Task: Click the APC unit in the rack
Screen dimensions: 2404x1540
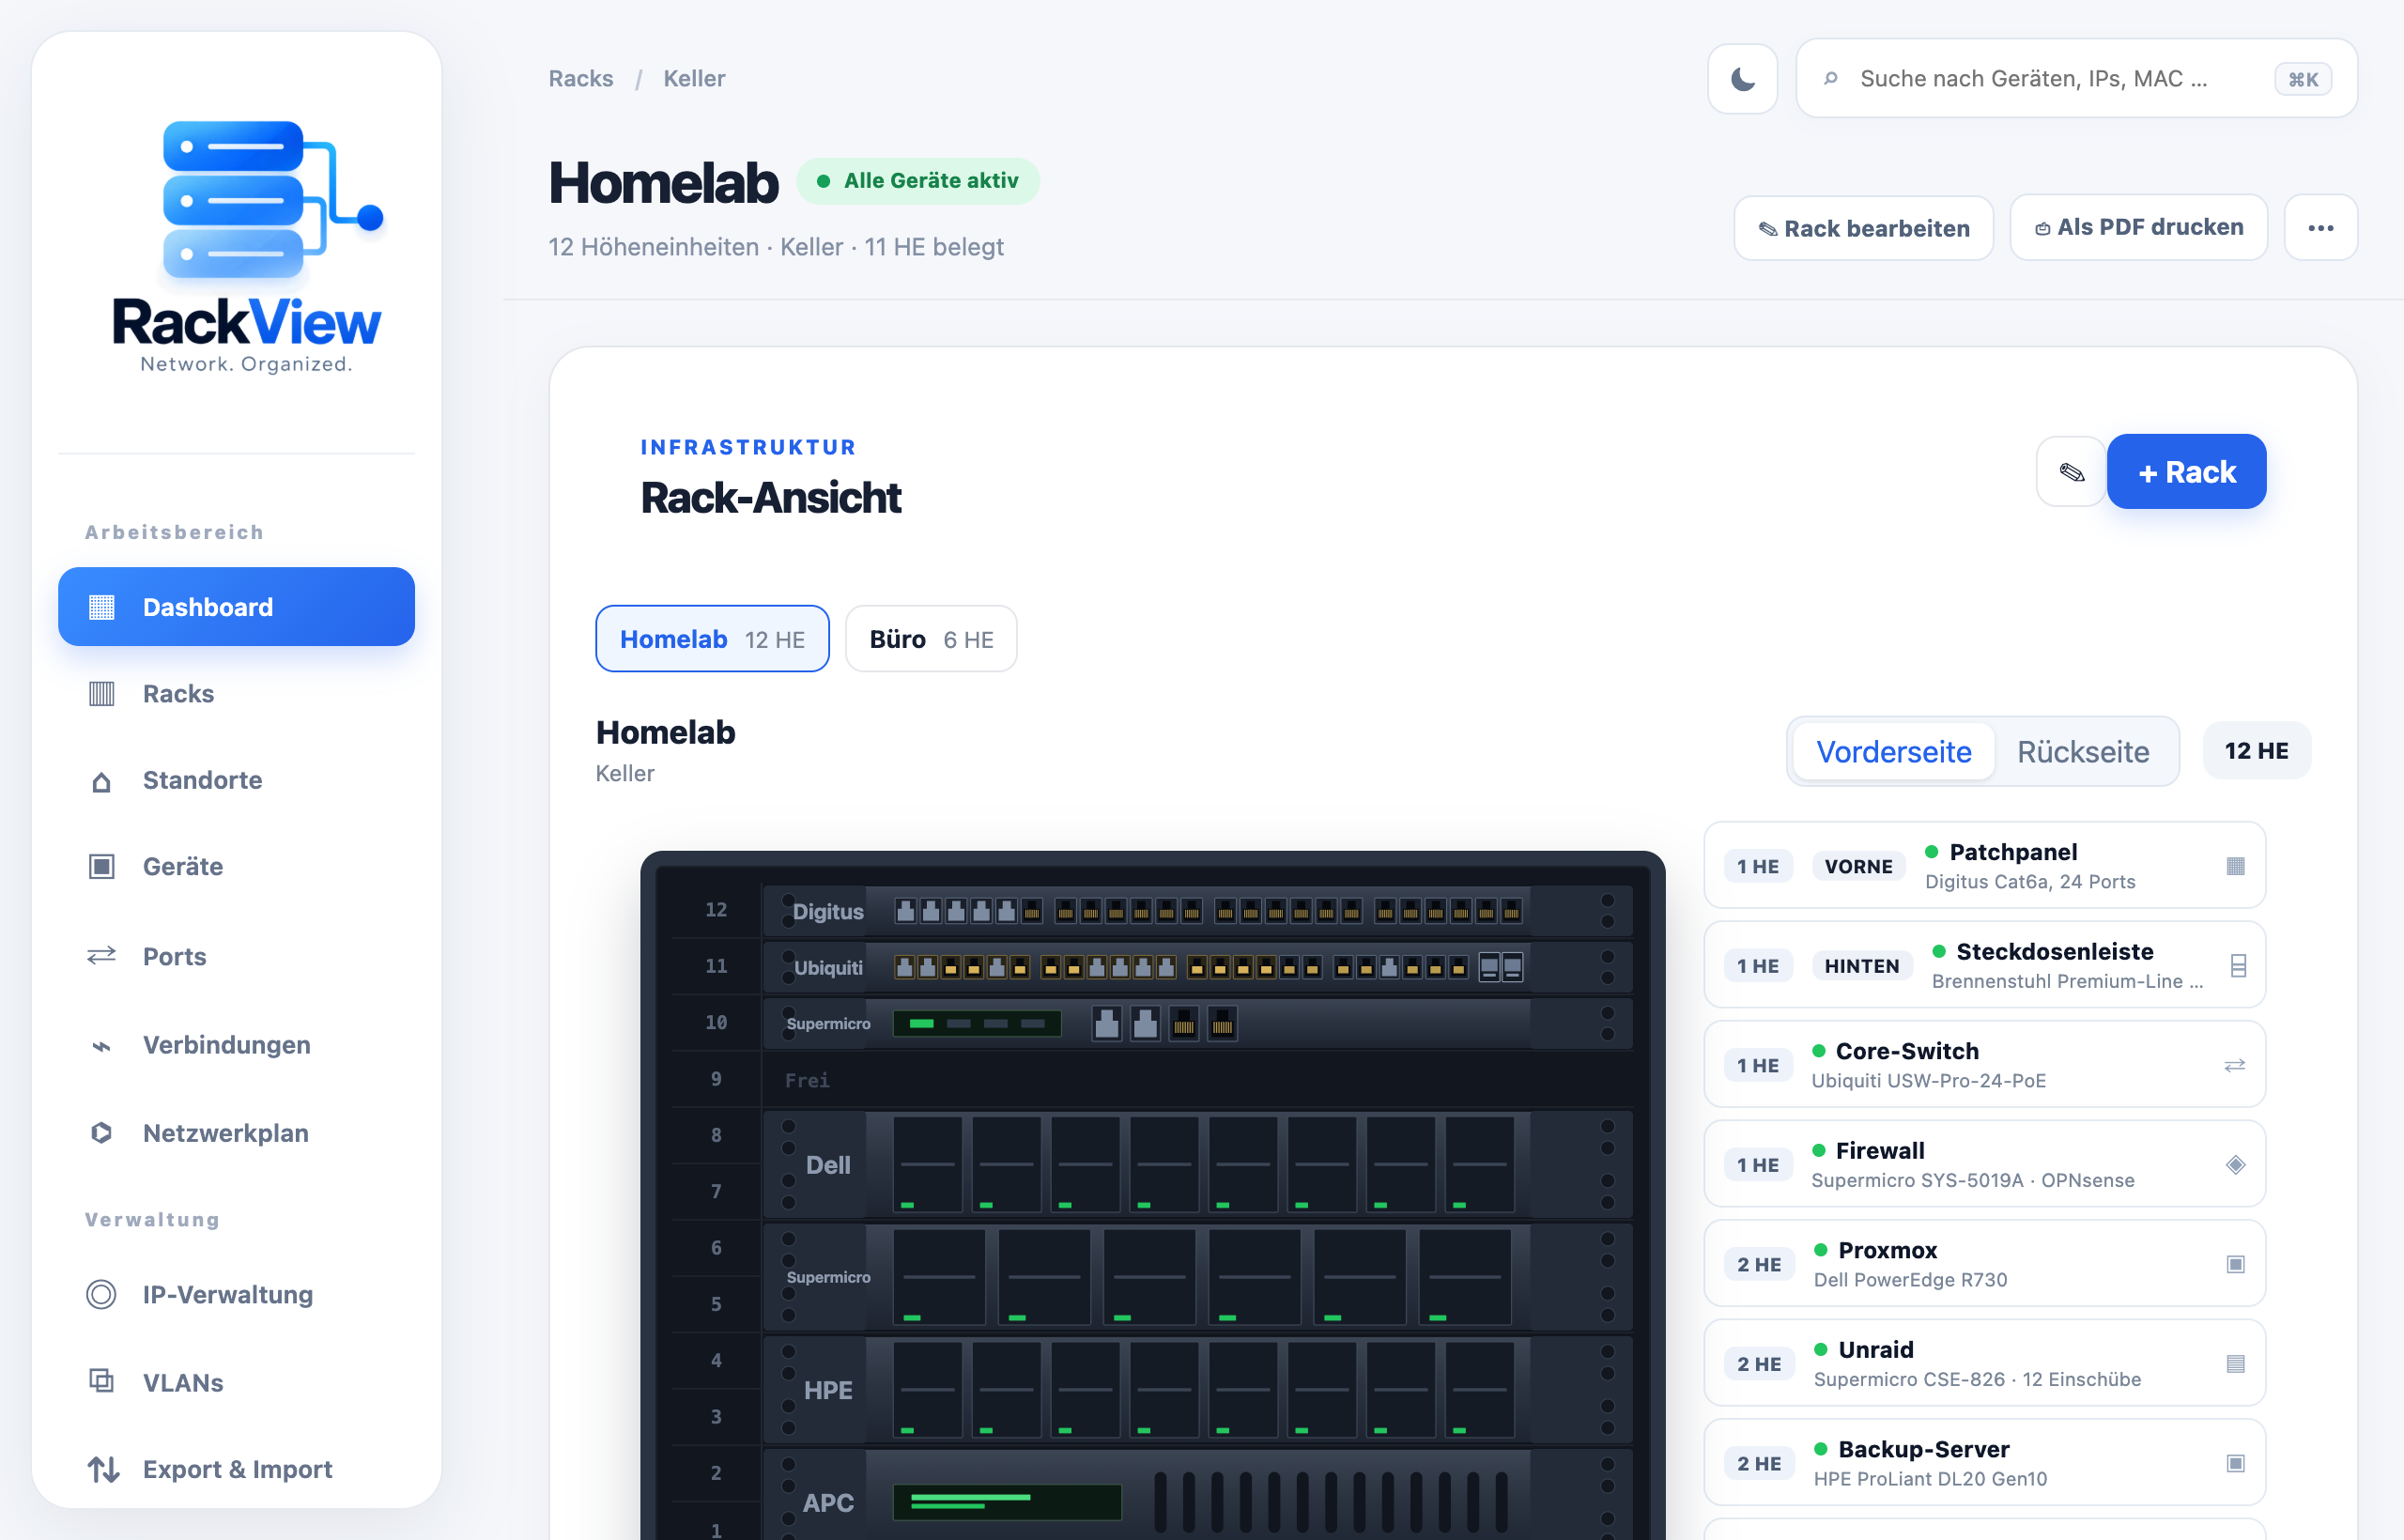Action: click(x=1197, y=1497)
